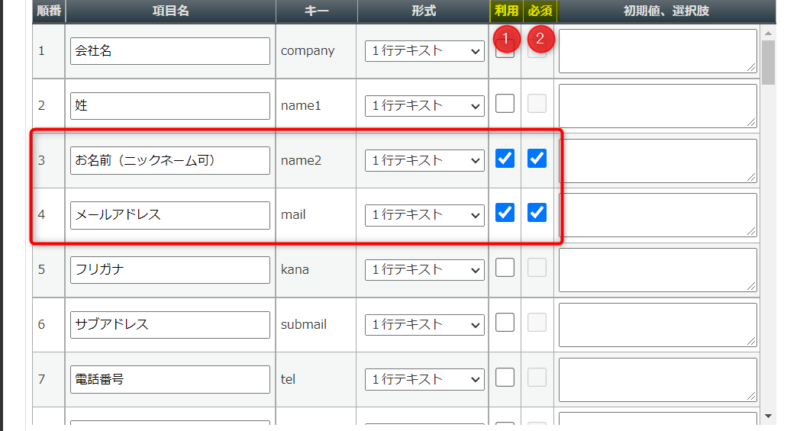Uncheck 必須 for メールアドレス row
This screenshot has width=800, height=431.
(537, 213)
